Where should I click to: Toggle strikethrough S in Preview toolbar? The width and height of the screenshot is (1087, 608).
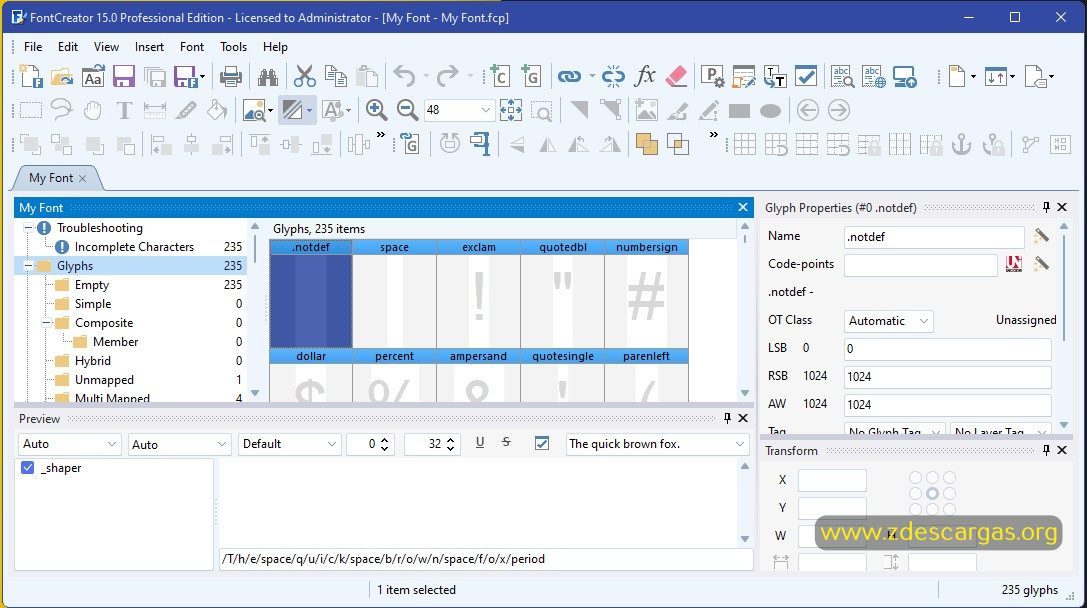point(506,442)
